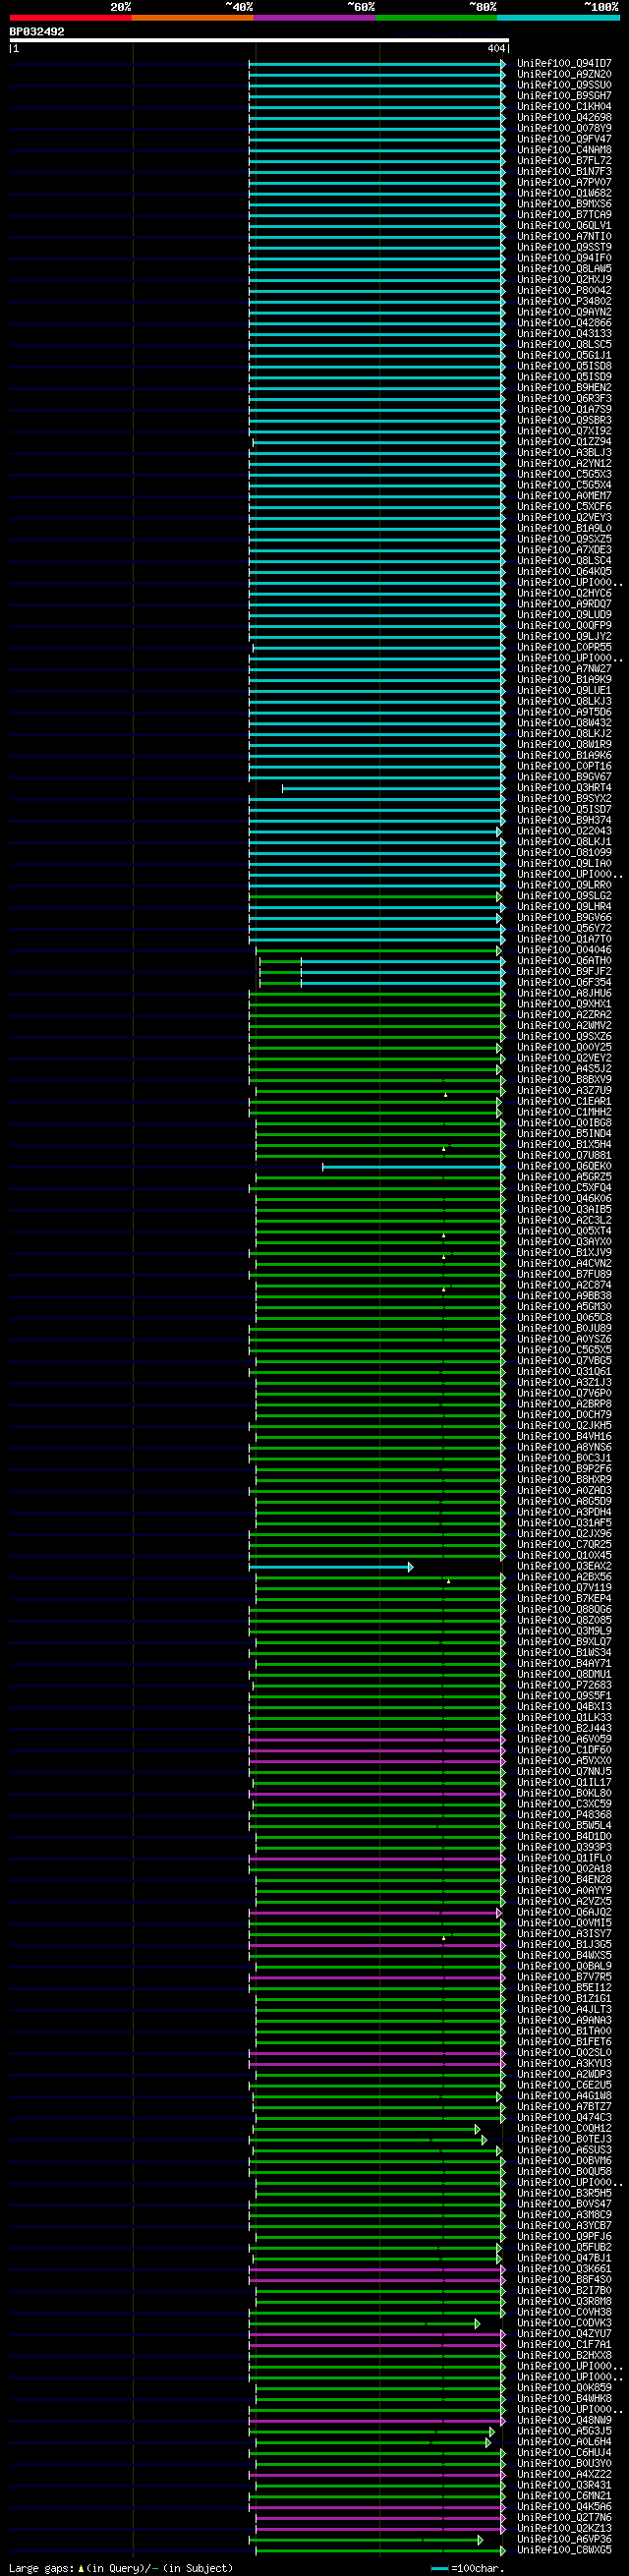This screenshot has height=2576, width=629.
Task: Click the cyan alignment bar of Q3HRT4
Action: point(394,789)
